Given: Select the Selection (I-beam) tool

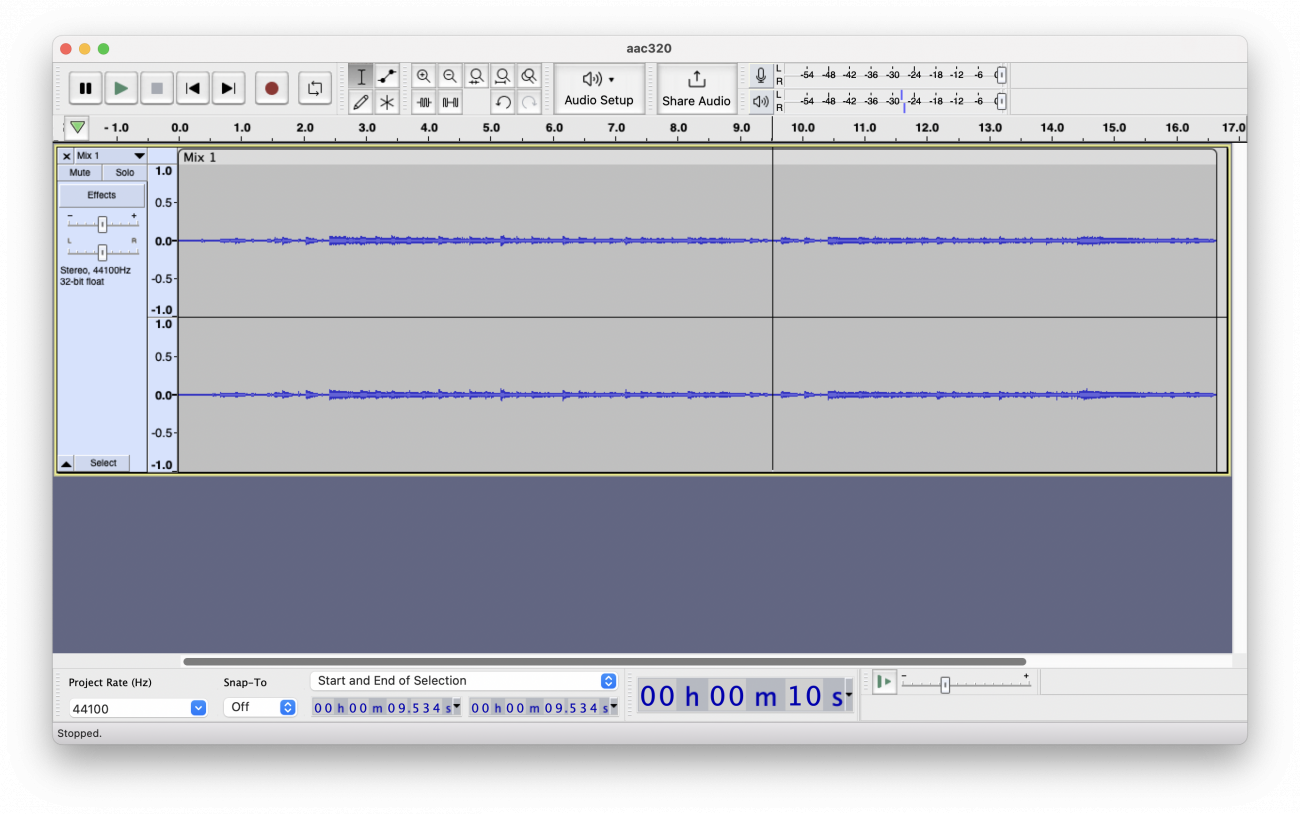Looking at the screenshot, I should point(361,76).
